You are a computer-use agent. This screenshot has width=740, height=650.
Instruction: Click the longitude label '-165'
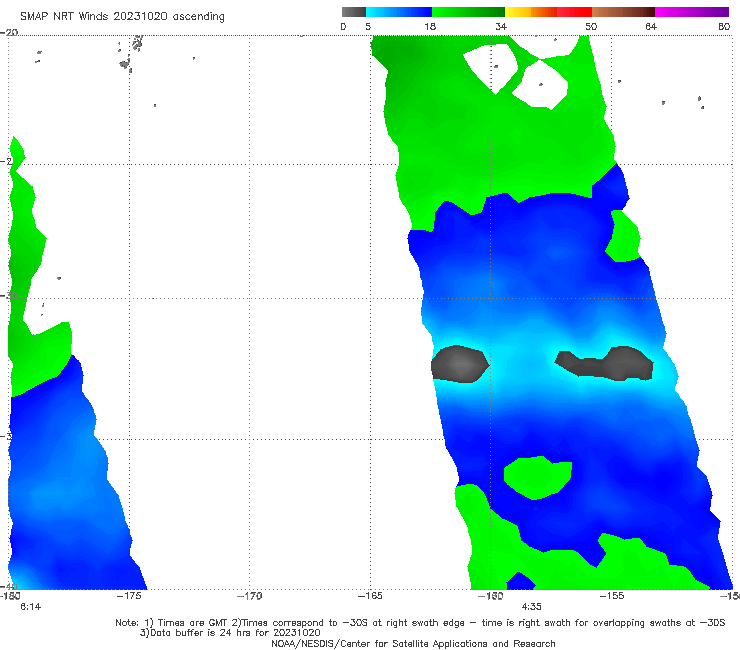click(x=370, y=596)
